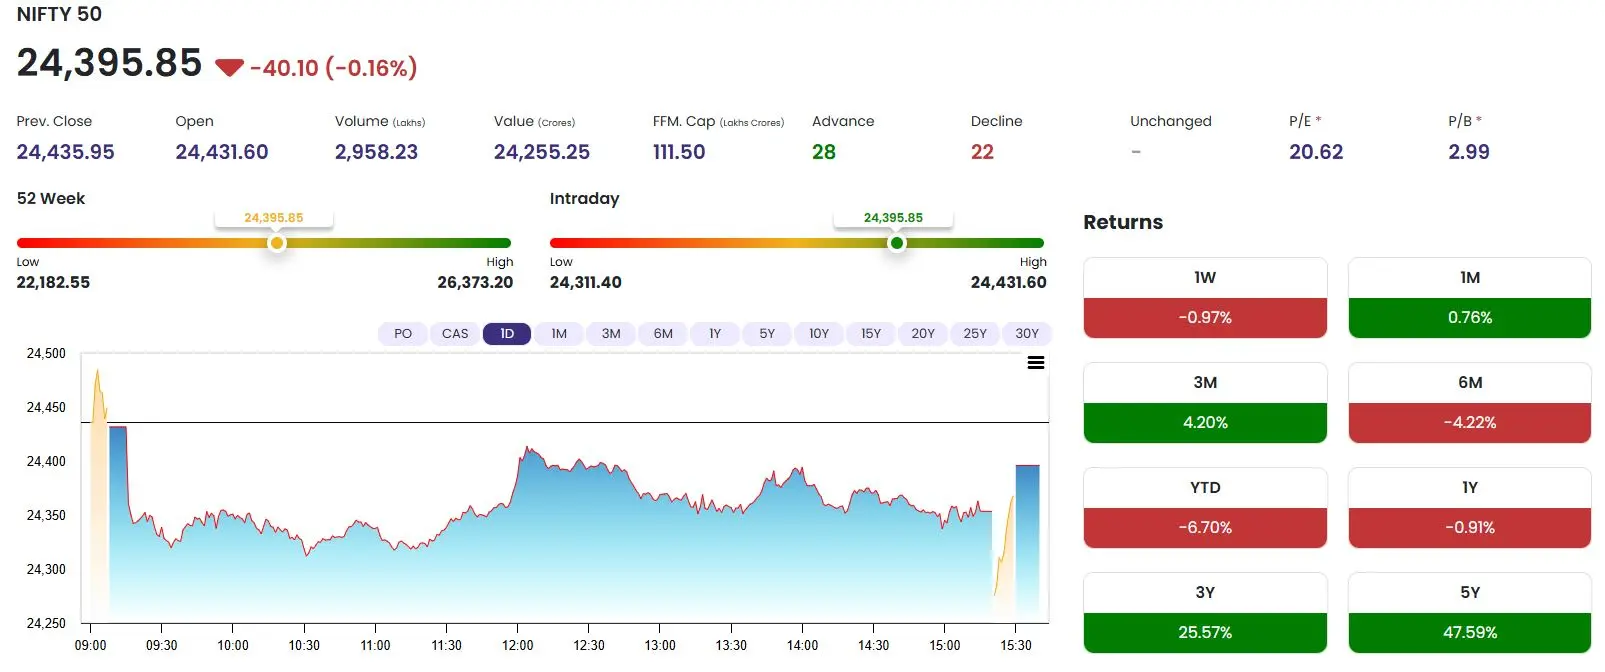Select the CAS chart range tab
This screenshot has height=672, width=1605.
(455, 334)
